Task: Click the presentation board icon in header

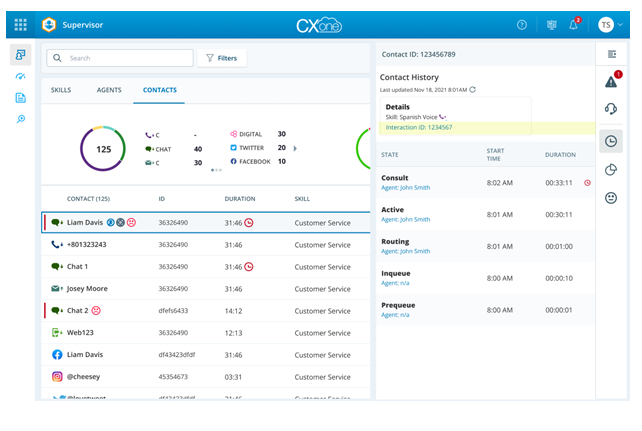Action: point(552,25)
